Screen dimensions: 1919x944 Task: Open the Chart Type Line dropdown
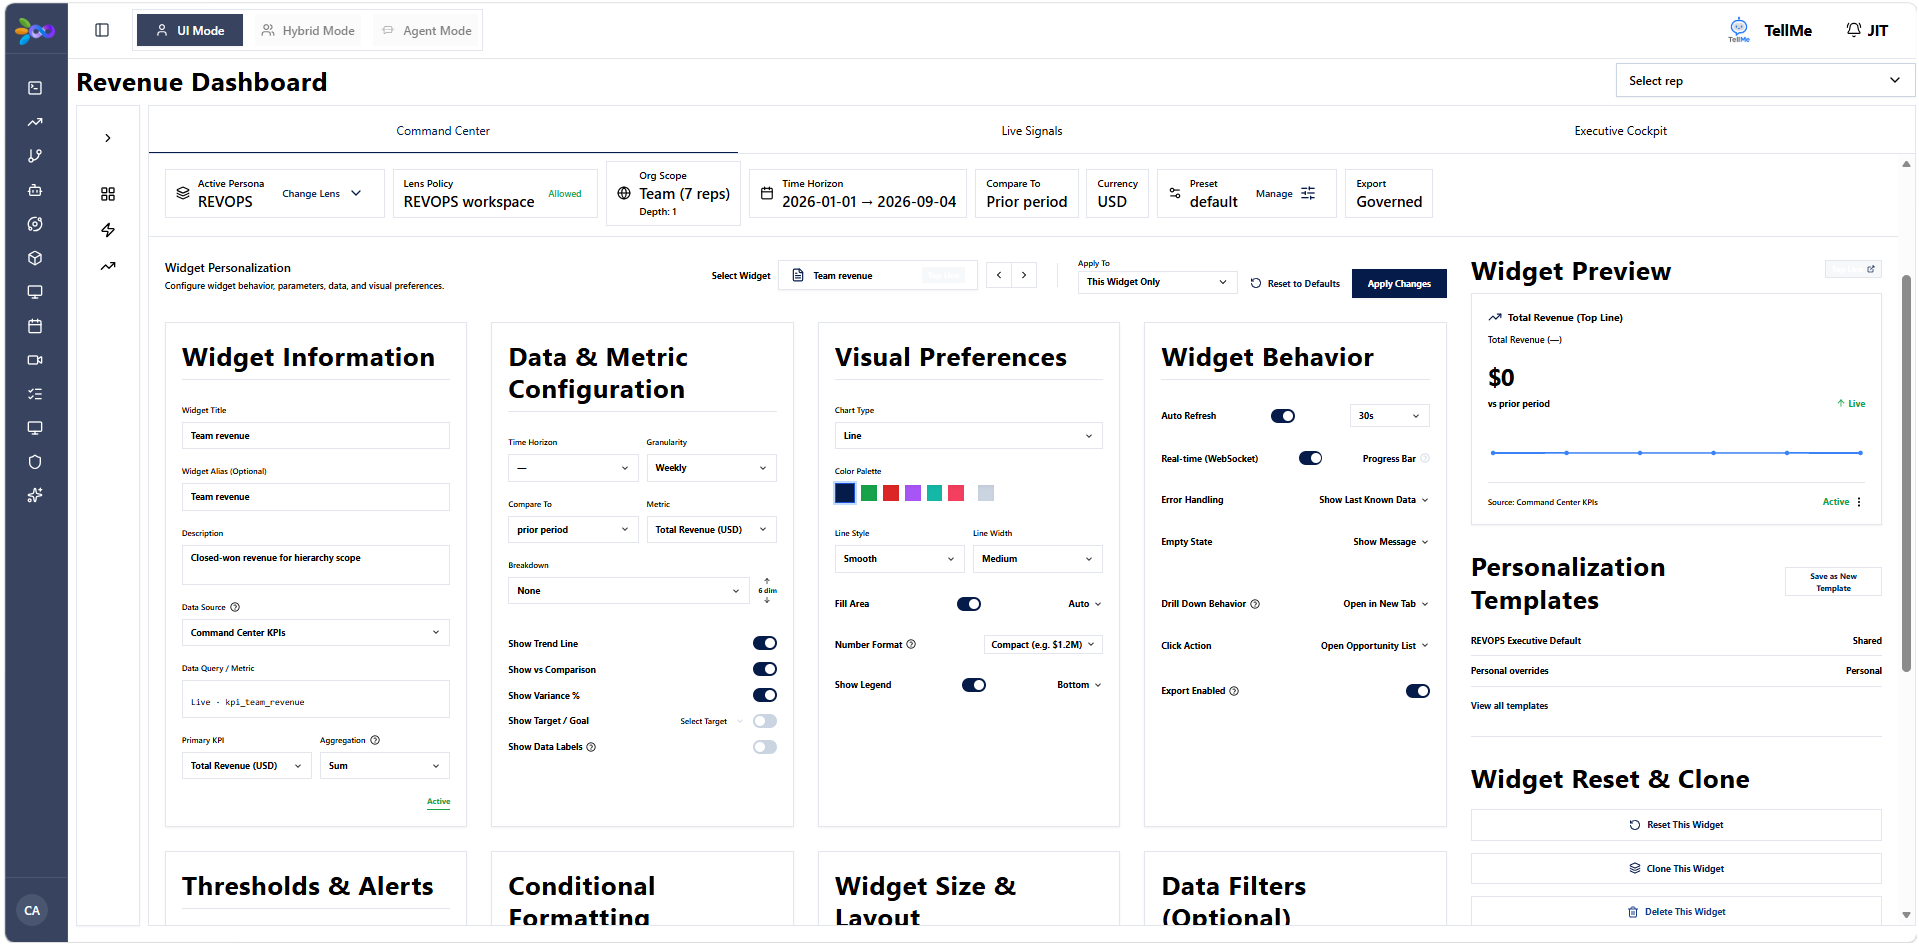(x=968, y=436)
